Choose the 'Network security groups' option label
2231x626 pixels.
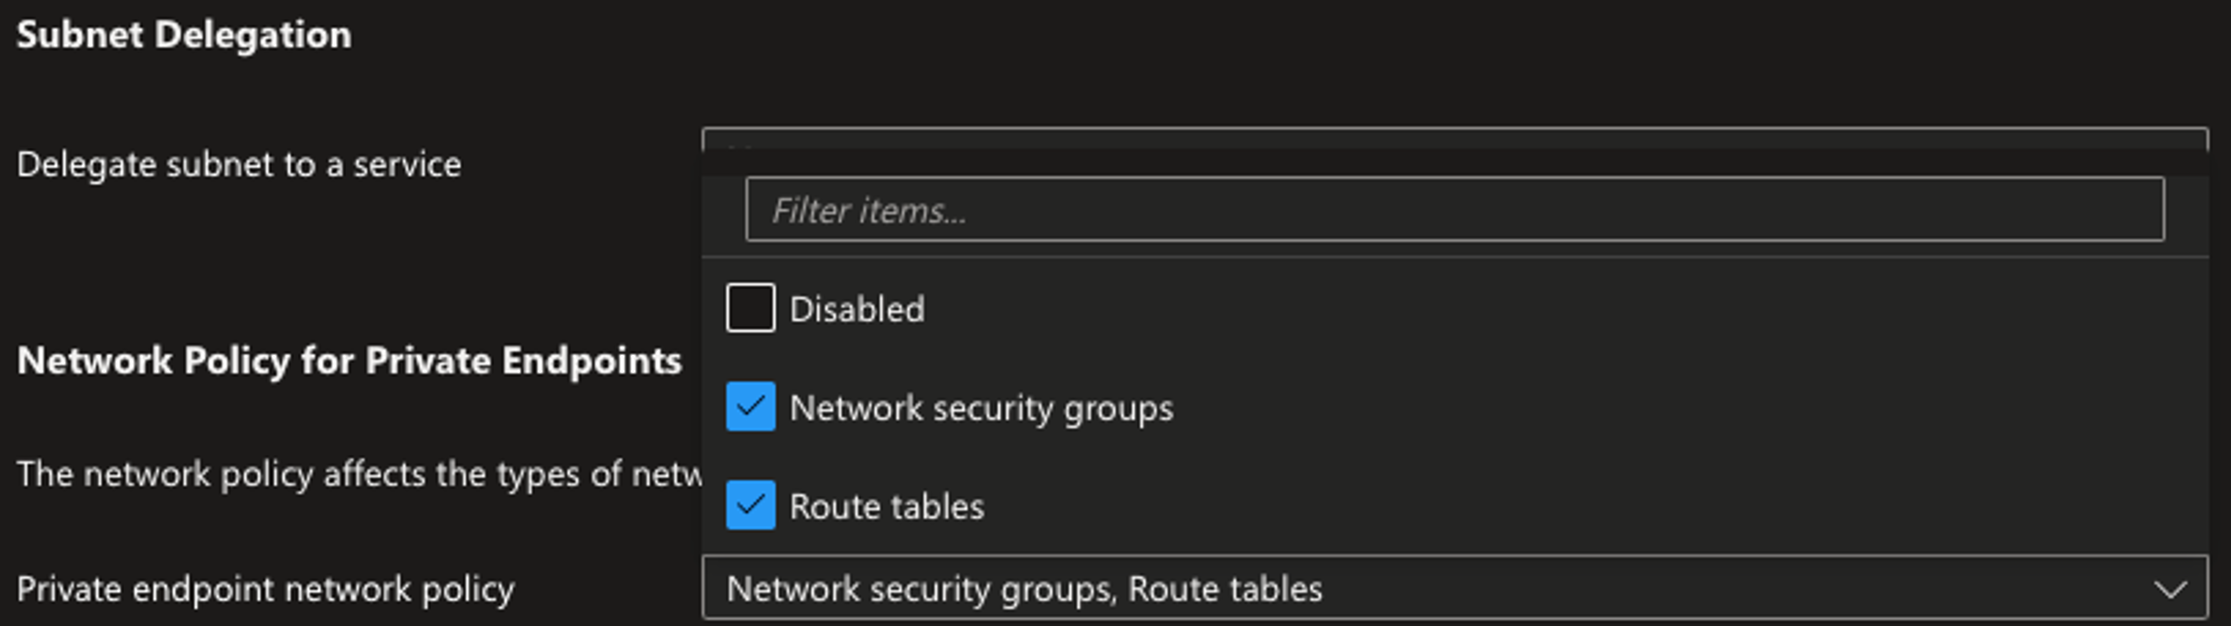point(981,408)
